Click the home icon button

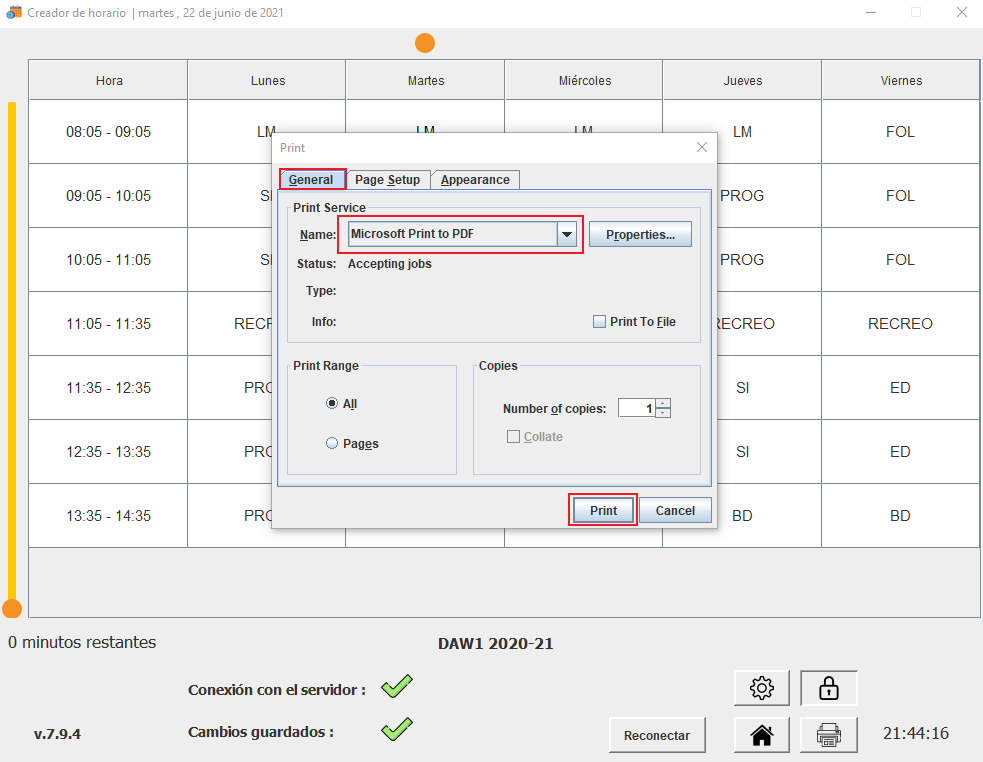(761, 735)
